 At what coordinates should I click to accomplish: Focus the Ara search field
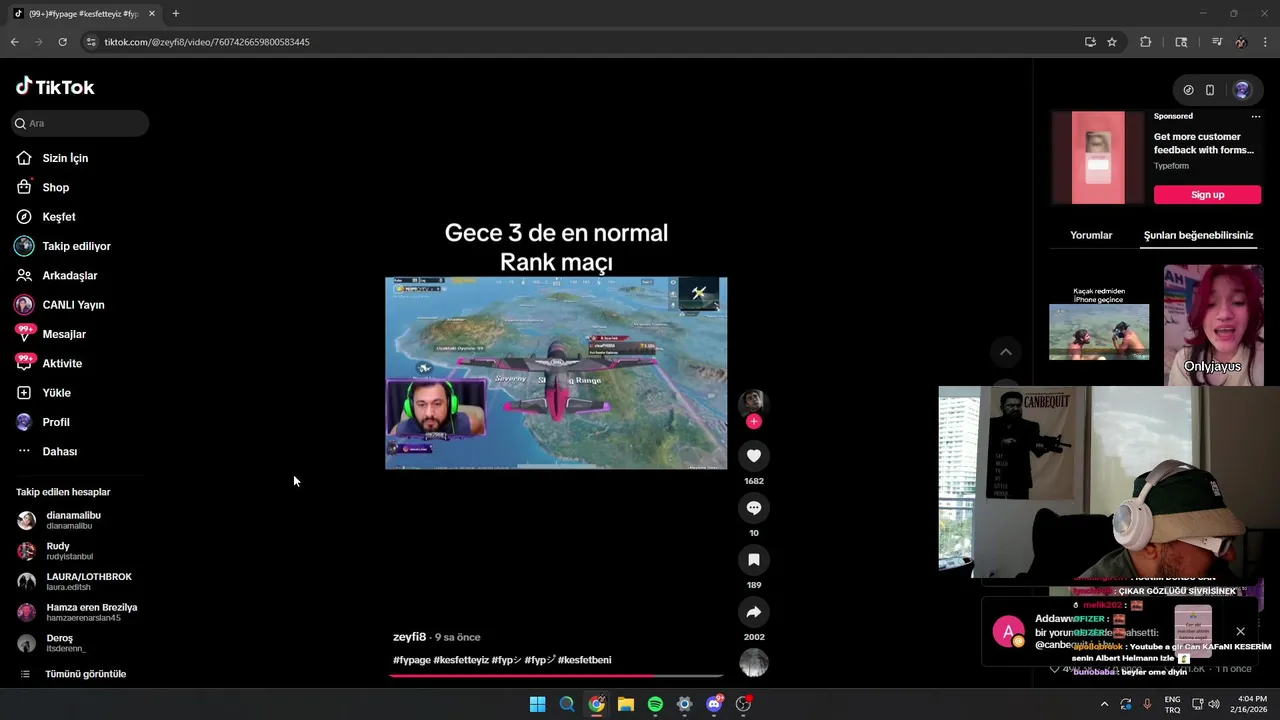click(80, 123)
